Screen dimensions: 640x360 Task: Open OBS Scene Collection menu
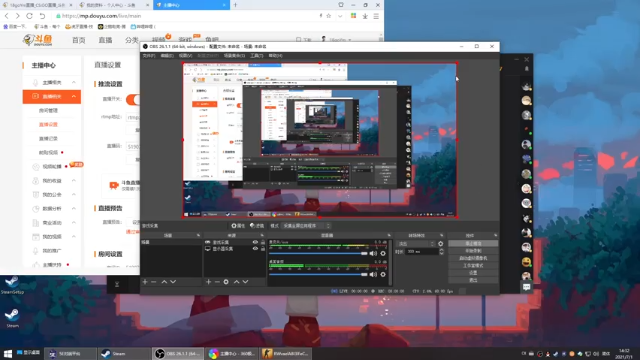pyautogui.click(x=234, y=56)
